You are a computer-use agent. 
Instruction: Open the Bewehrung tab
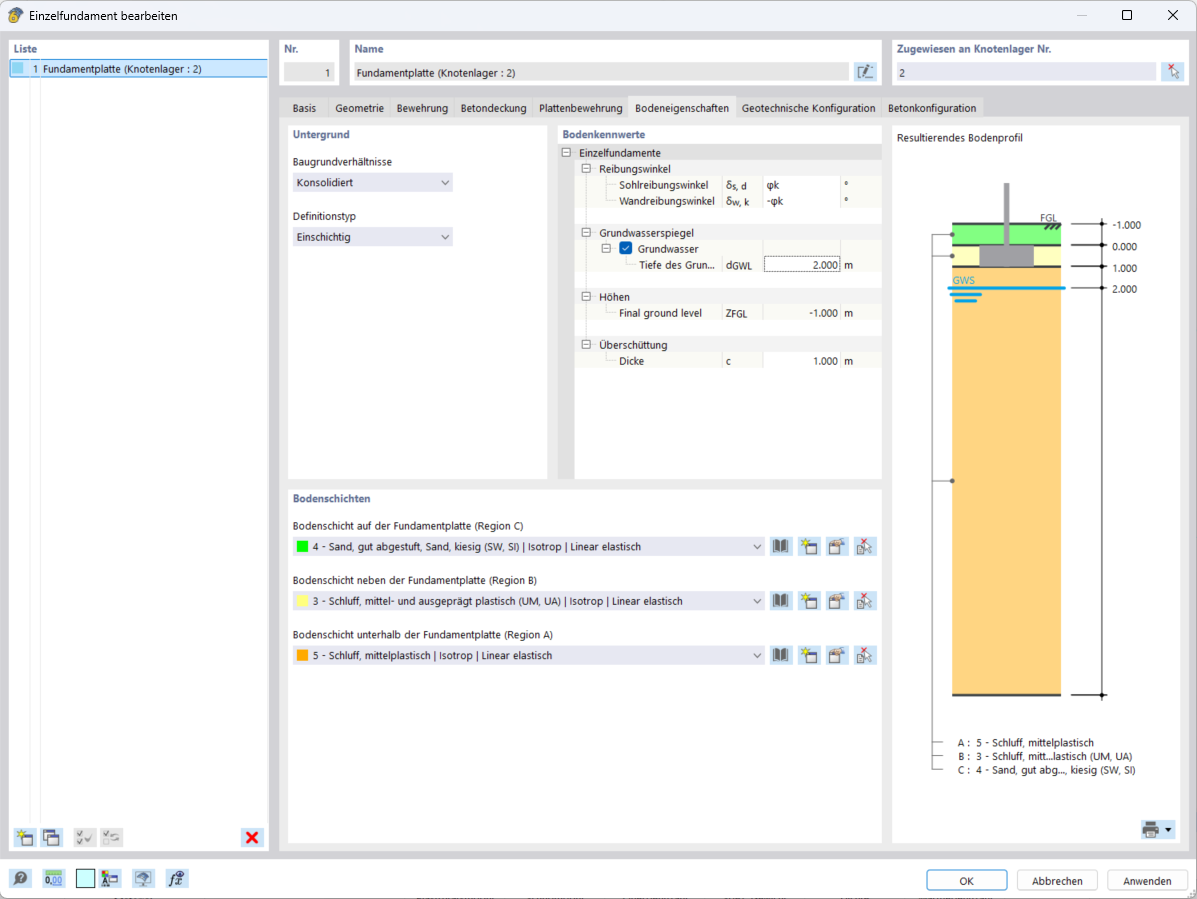[x=422, y=108]
